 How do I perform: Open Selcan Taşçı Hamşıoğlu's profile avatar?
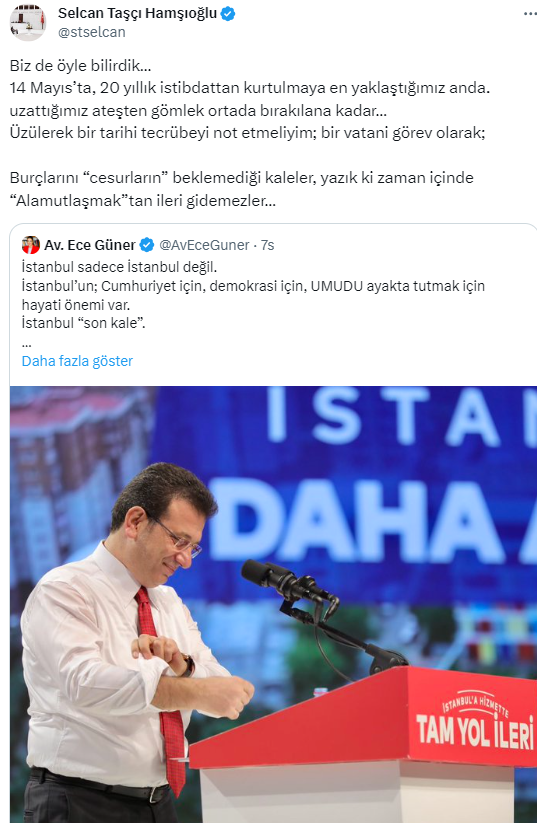[28, 22]
